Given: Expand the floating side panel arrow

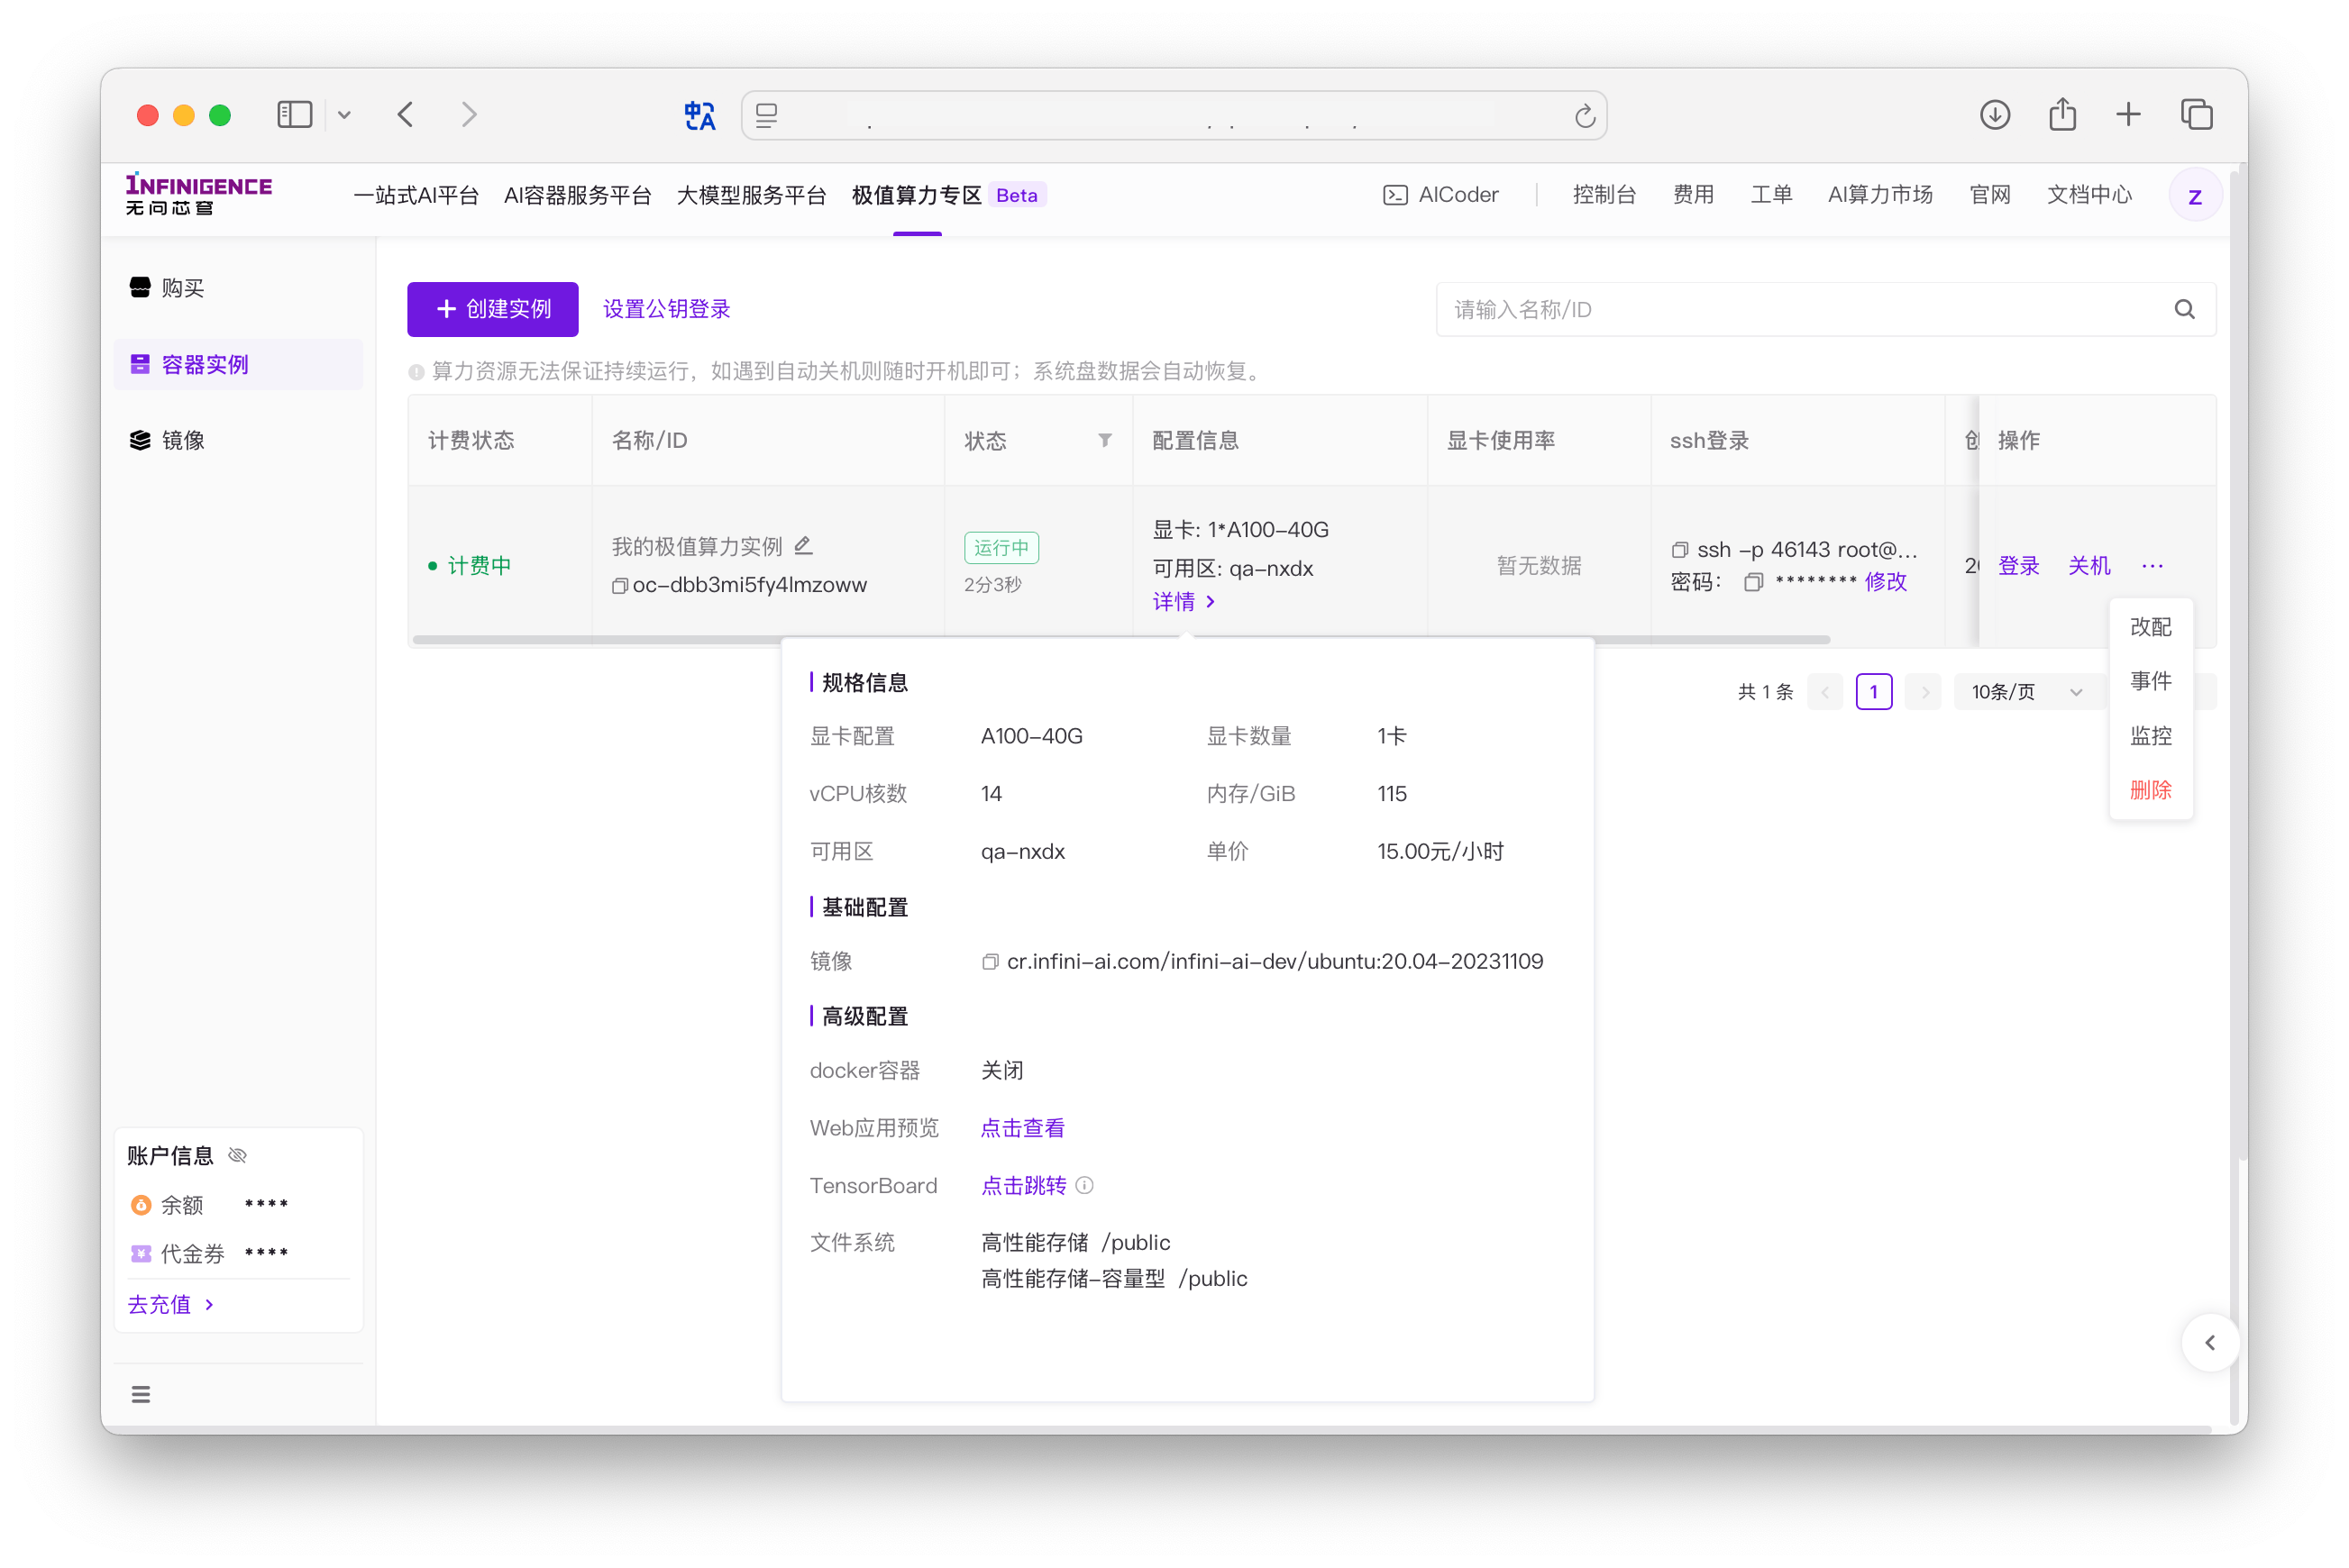Looking at the screenshot, I should (2209, 1343).
